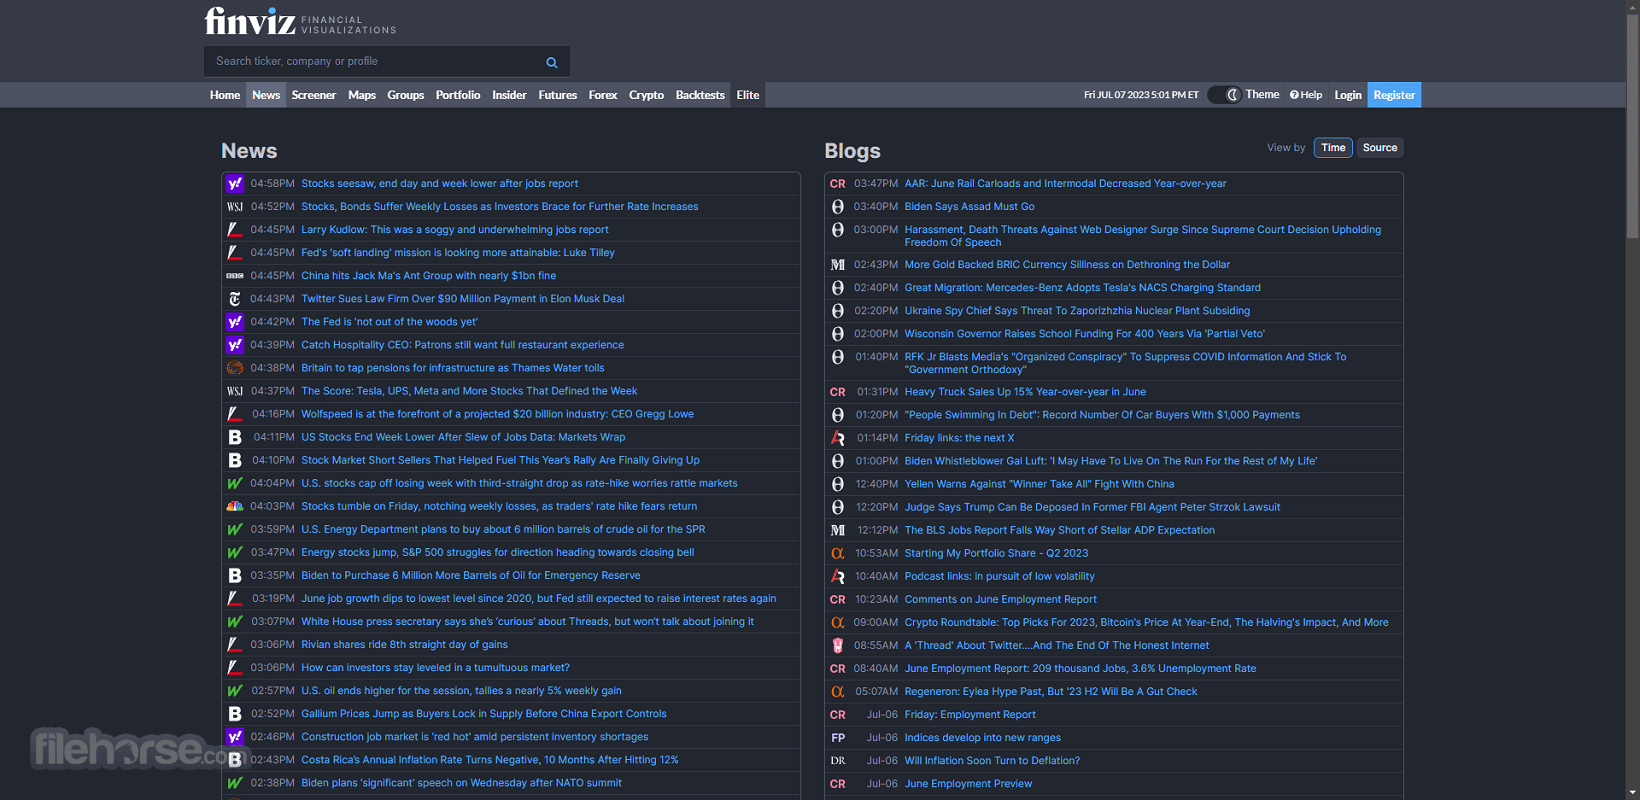
Task: Click WSJ icon beside 'Stocks, Bonds Suffer' headline
Action: click(235, 207)
